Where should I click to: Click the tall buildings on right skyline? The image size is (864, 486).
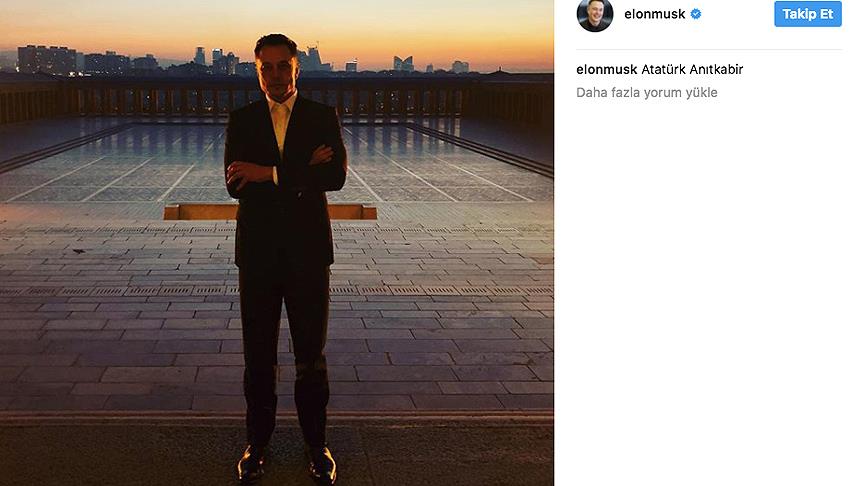point(403,63)
